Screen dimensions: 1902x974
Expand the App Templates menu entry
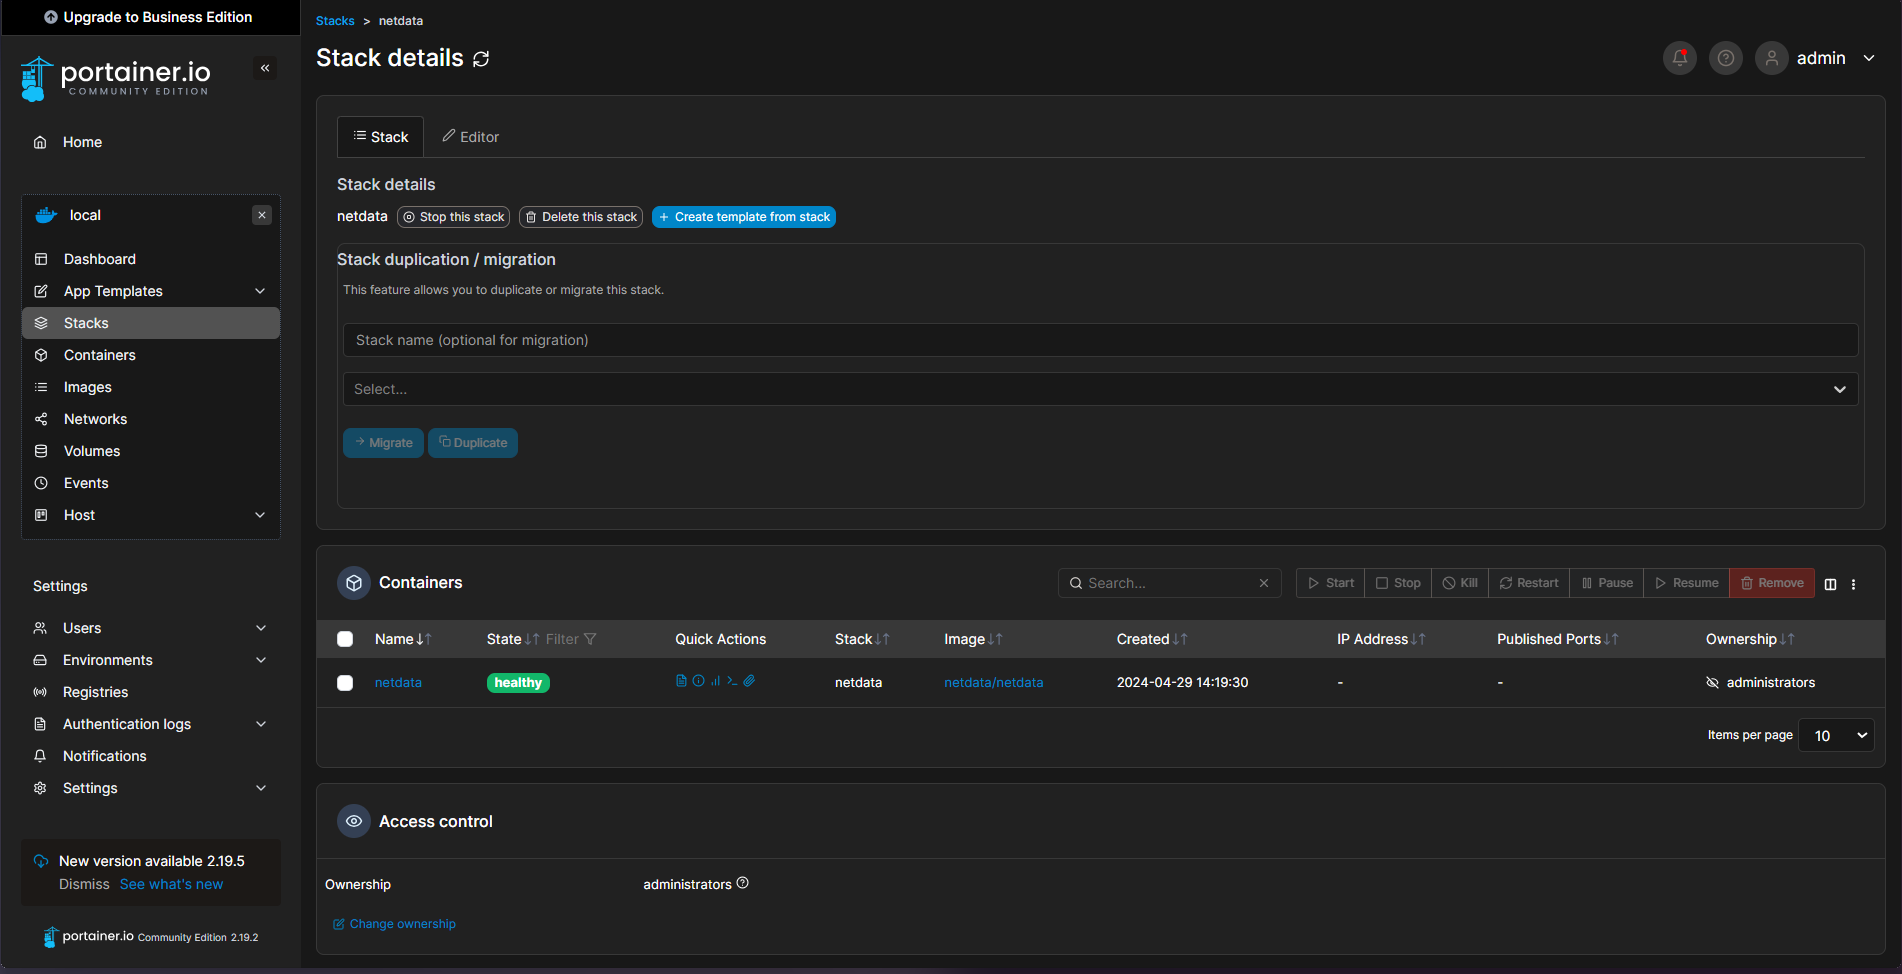click(110, 290)
